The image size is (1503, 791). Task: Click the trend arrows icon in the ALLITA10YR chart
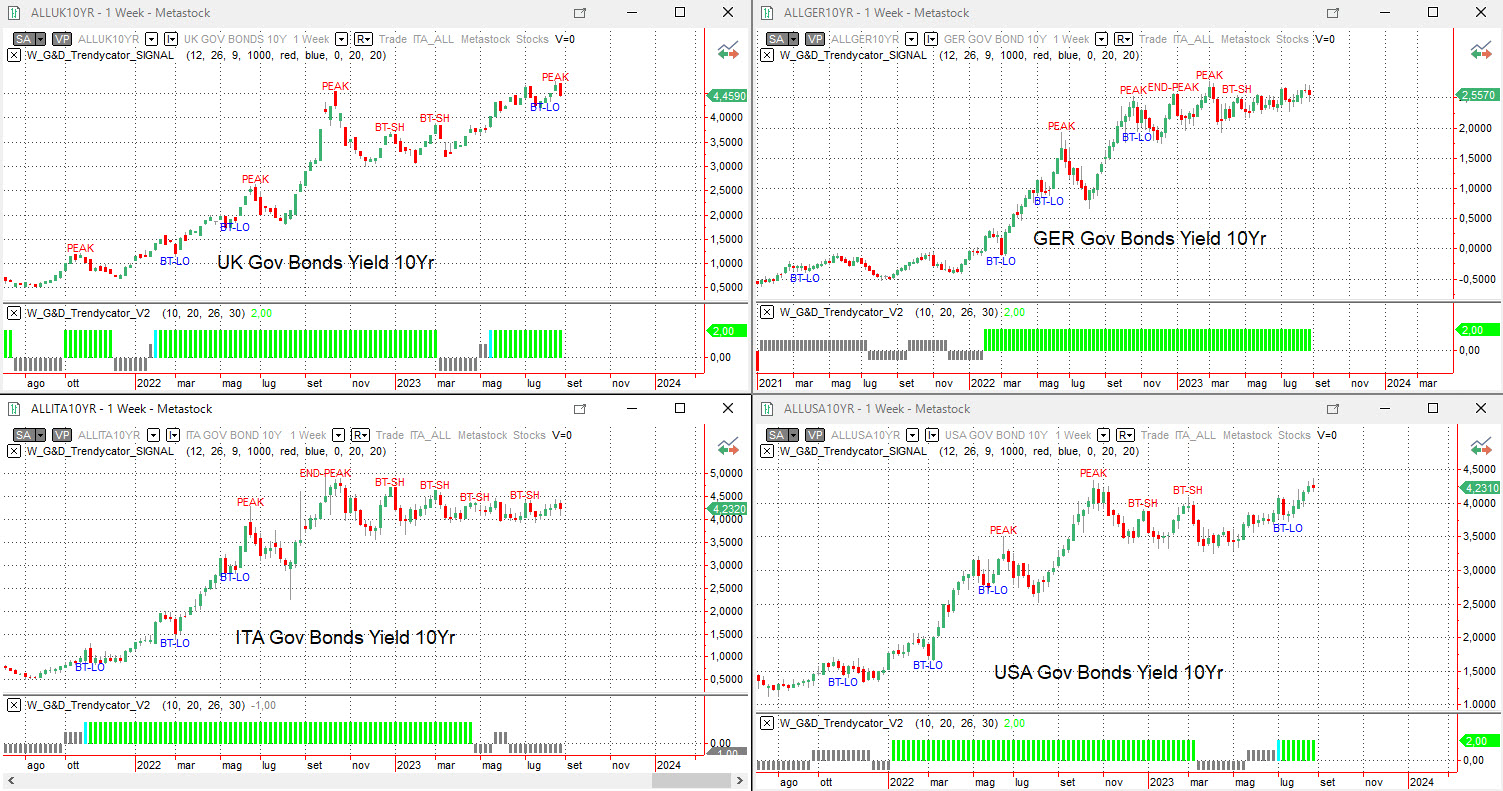[x=728, y=446]
